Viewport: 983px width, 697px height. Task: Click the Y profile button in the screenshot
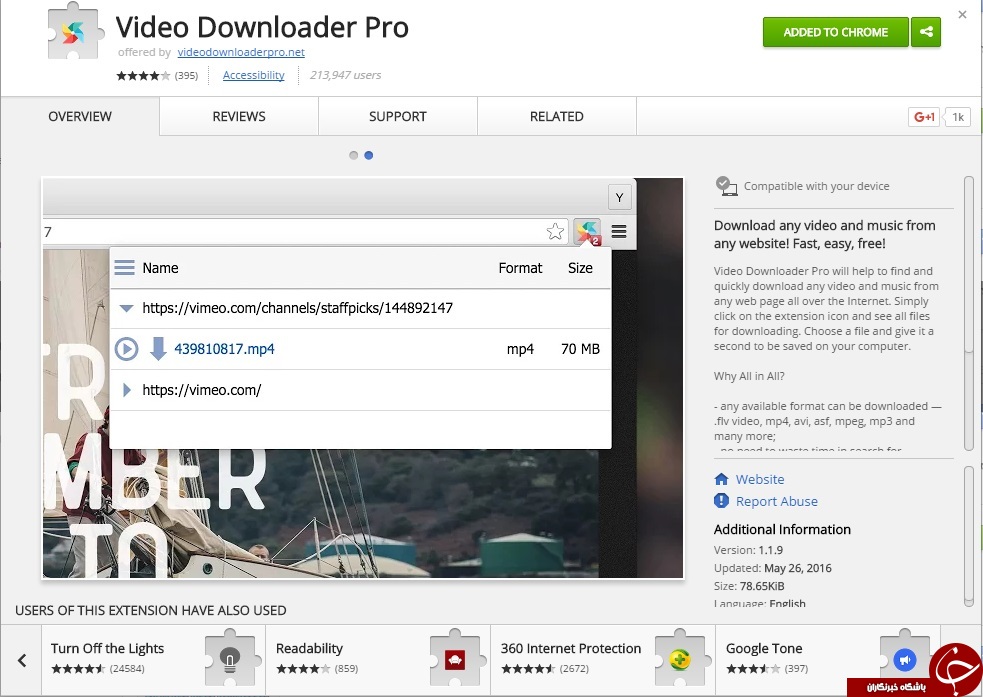pos(619,197)
